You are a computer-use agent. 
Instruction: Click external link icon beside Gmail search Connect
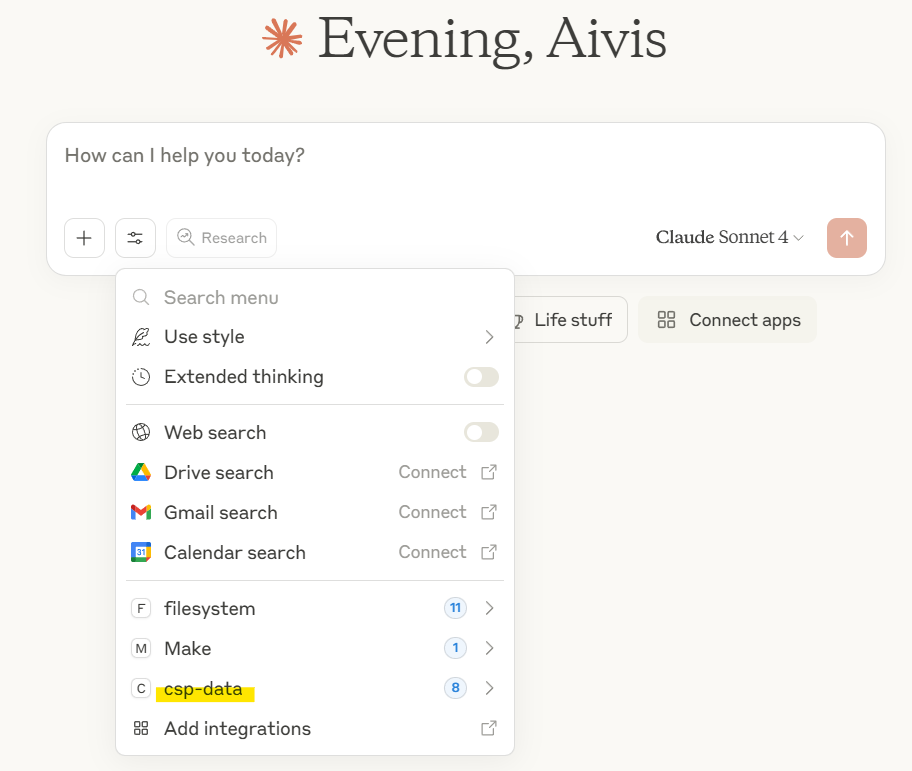point(489,512)
